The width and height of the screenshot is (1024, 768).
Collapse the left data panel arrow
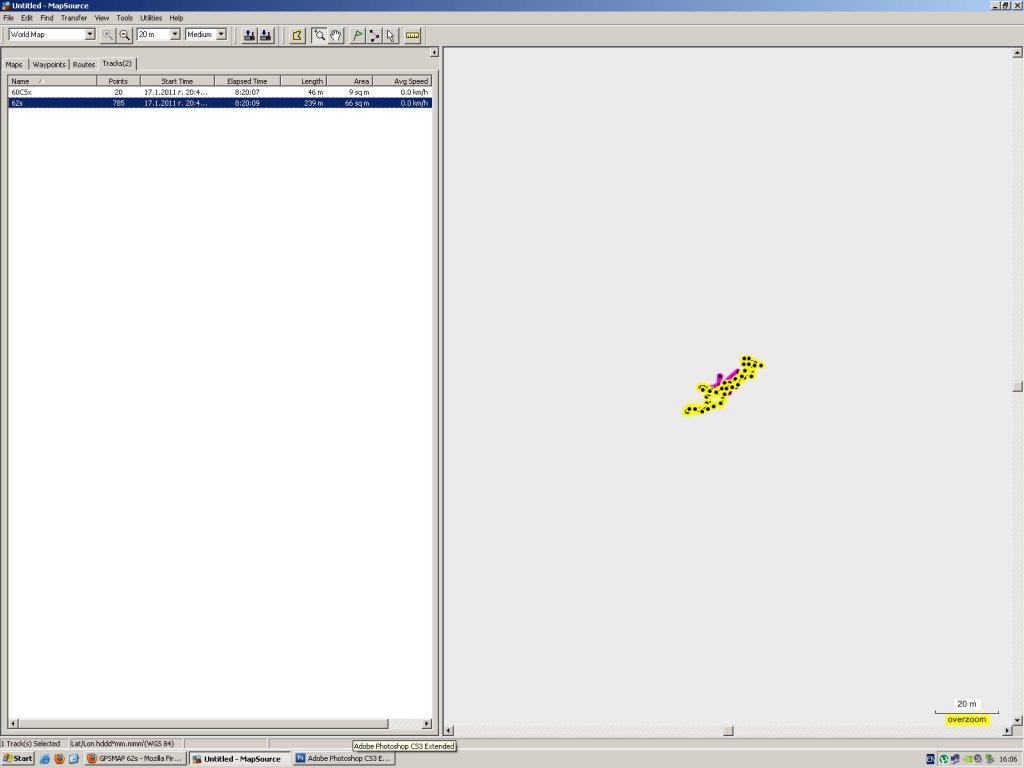click(x=434, y=52)
